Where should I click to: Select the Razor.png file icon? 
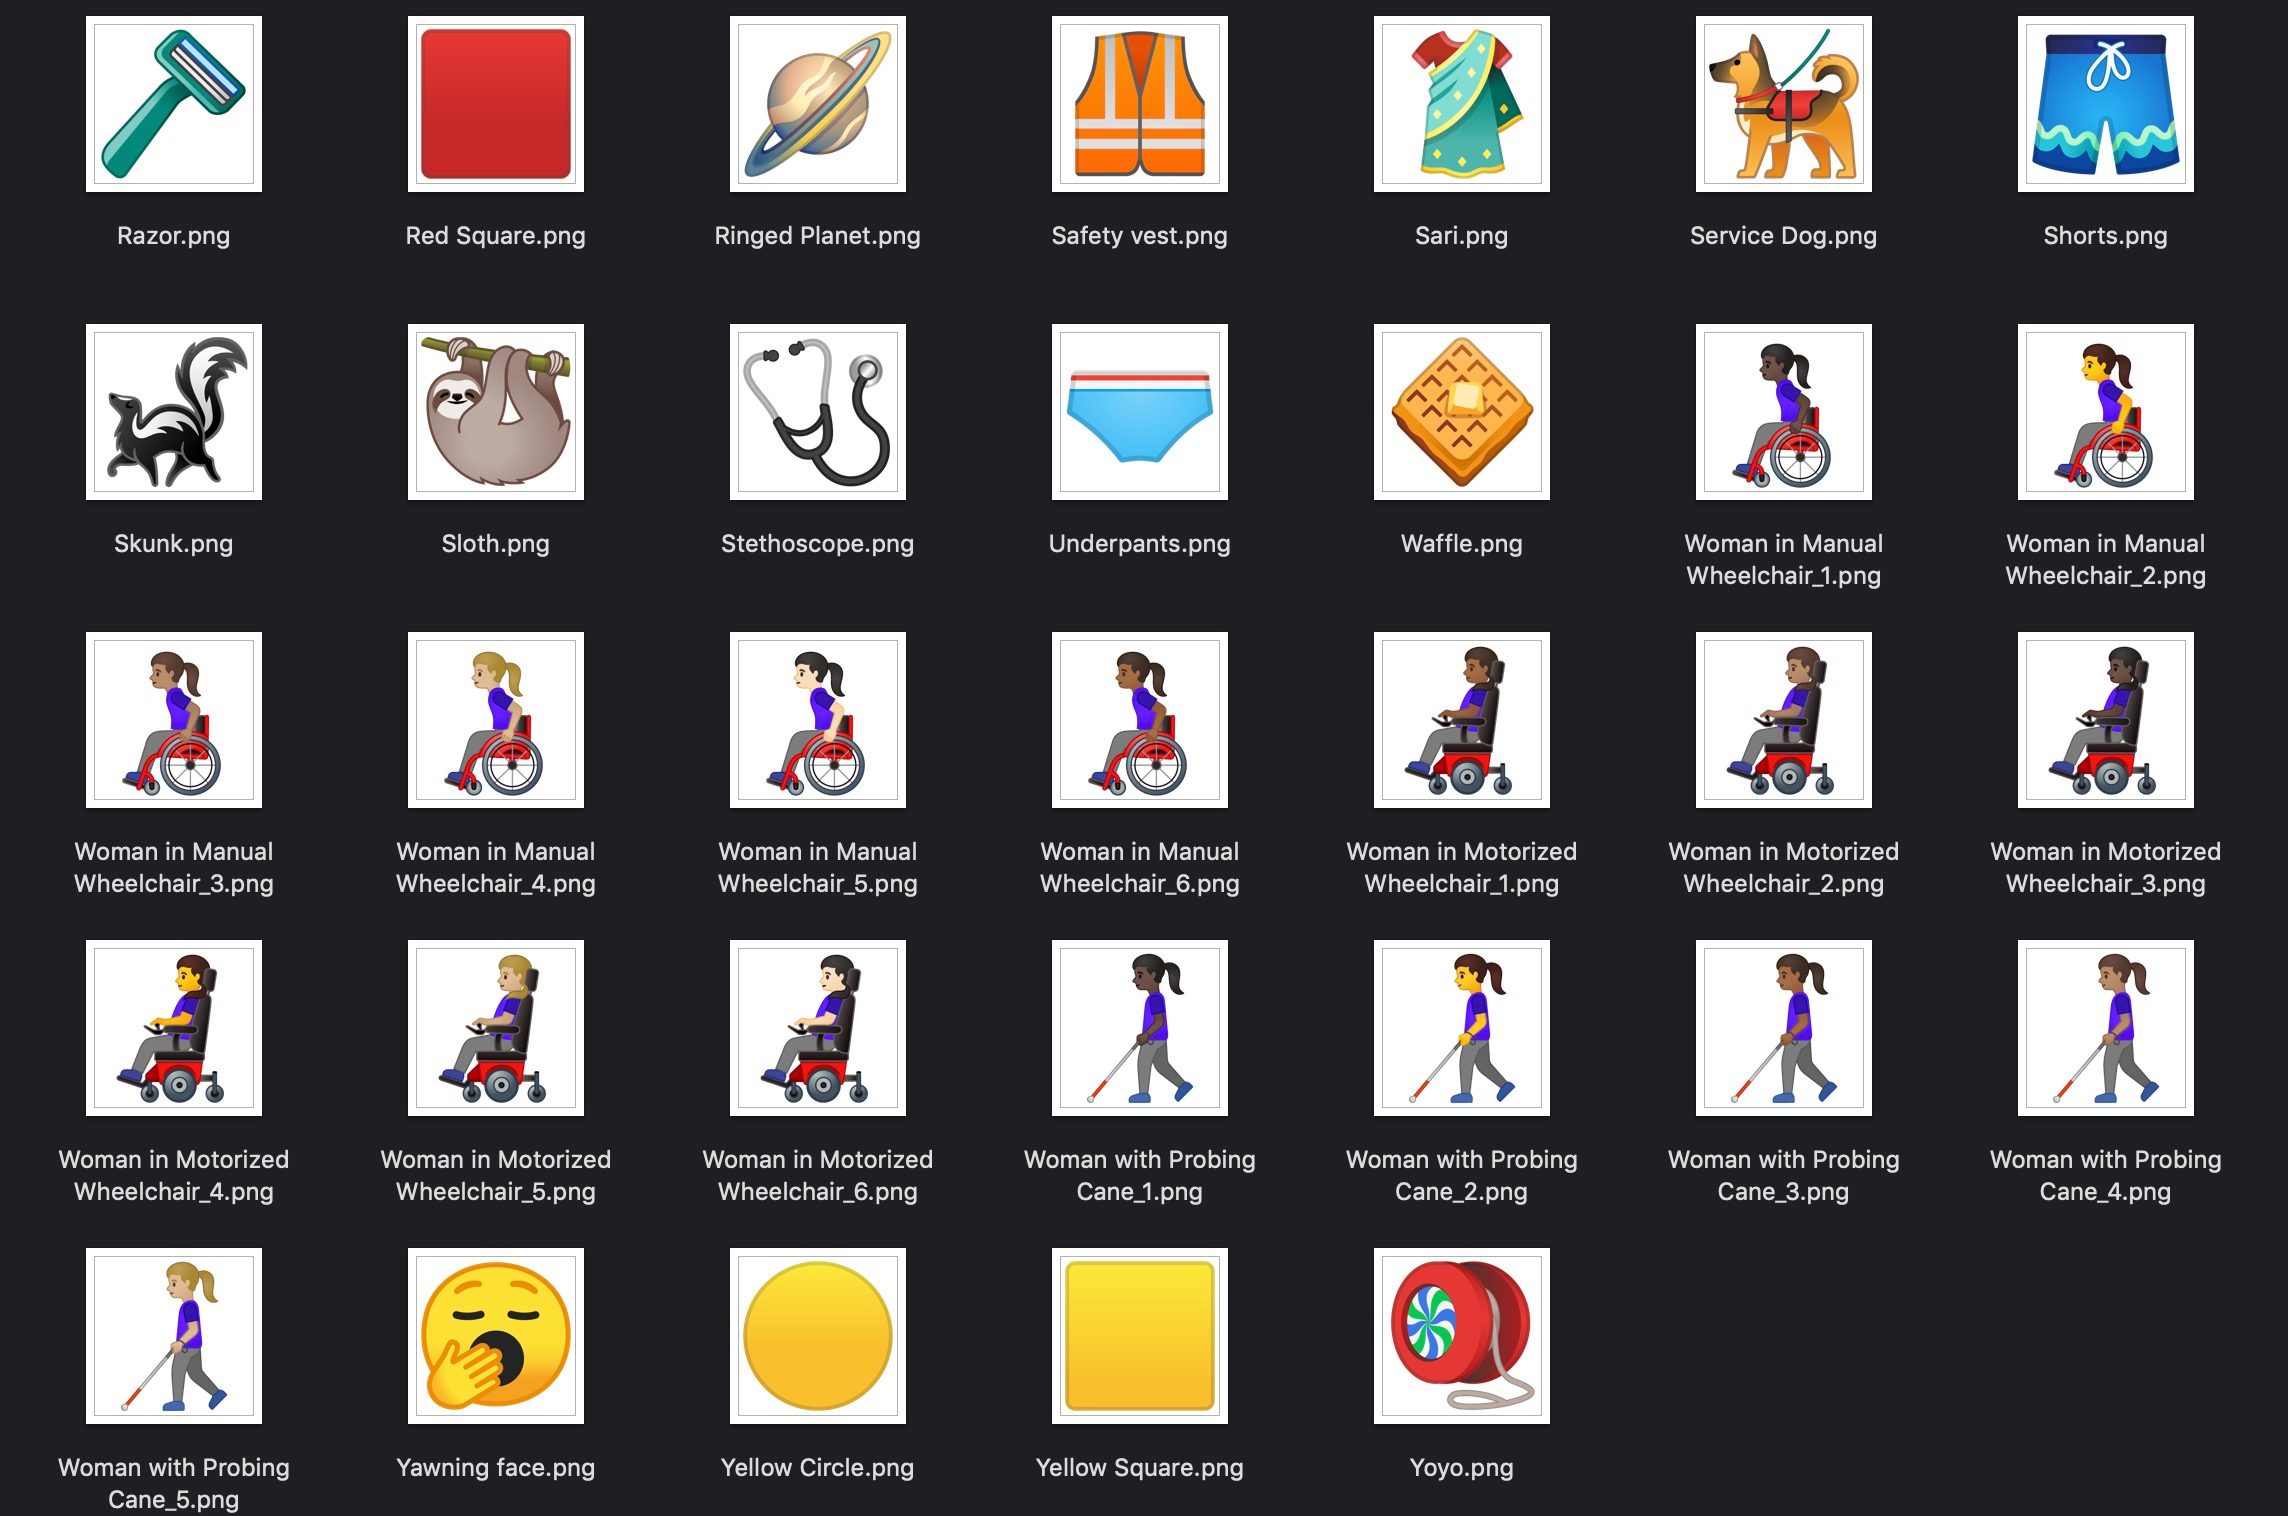173,104
